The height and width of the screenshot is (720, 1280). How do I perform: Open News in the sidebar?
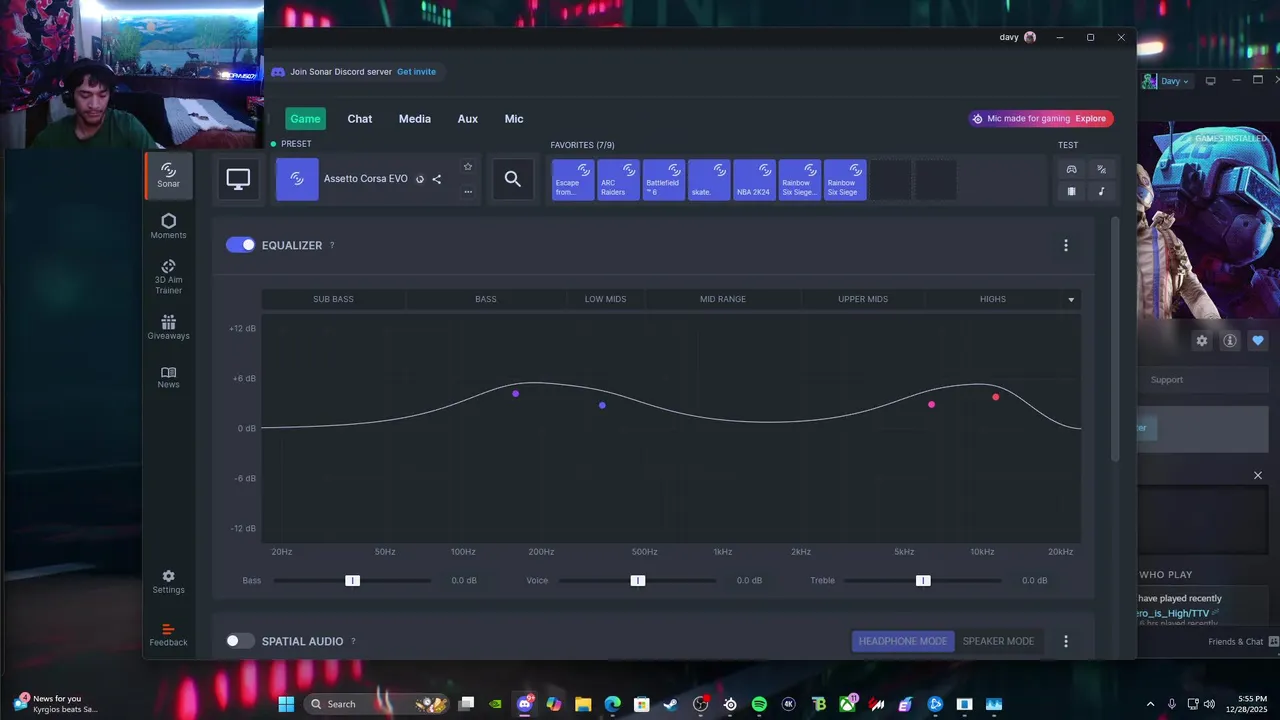tap(168, 377)
